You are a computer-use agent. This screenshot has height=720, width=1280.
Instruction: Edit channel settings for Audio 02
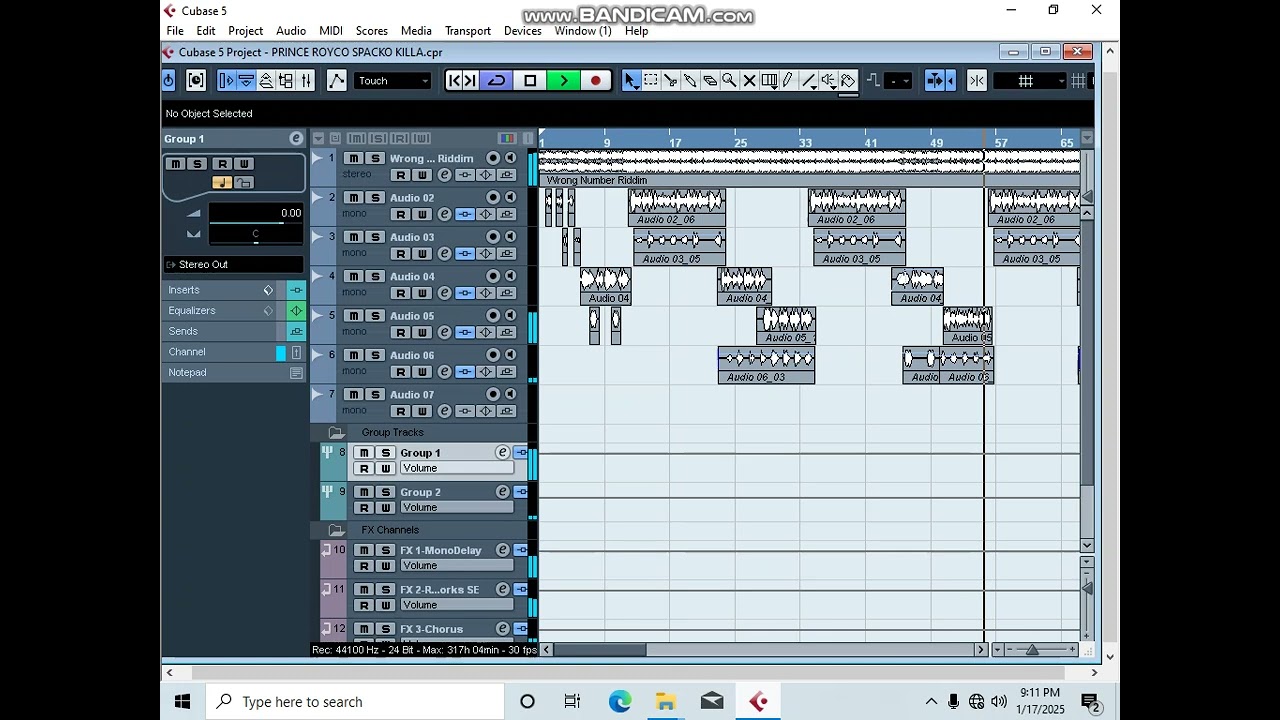tap(444, 214)
